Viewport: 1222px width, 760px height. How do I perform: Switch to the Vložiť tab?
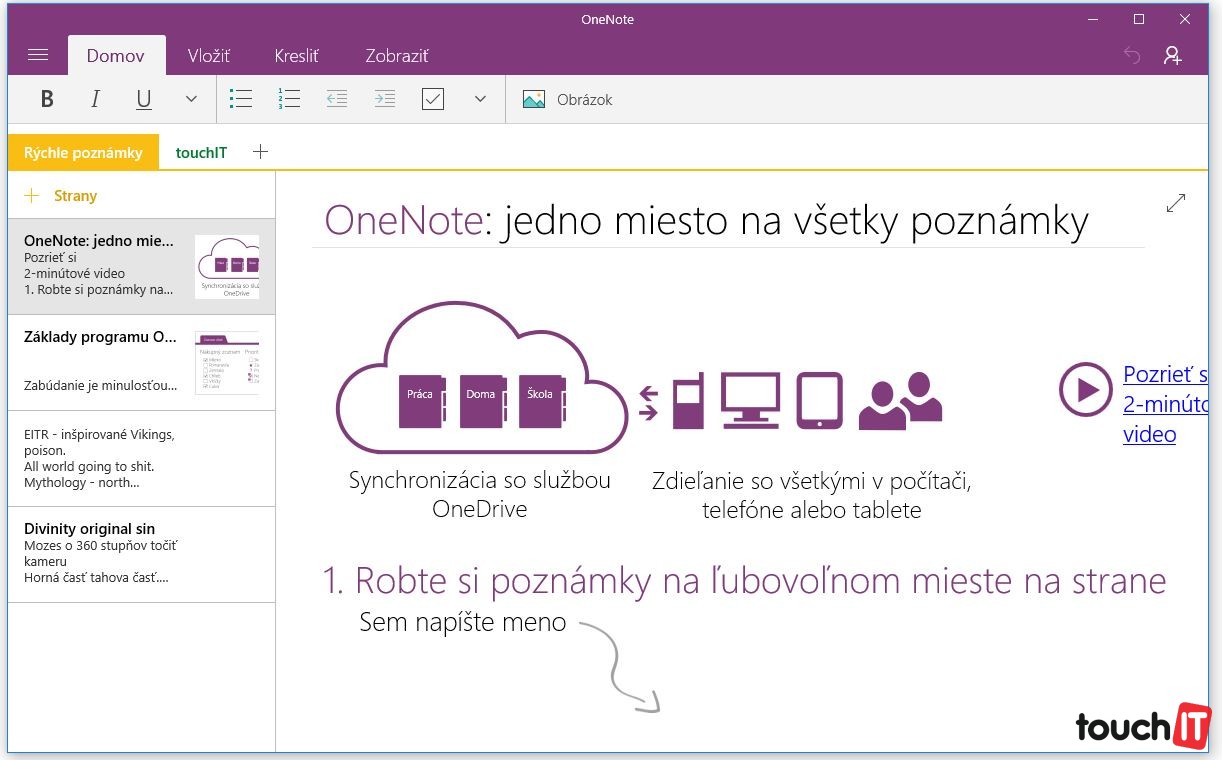pyautogui.click(x=209, y=56)
